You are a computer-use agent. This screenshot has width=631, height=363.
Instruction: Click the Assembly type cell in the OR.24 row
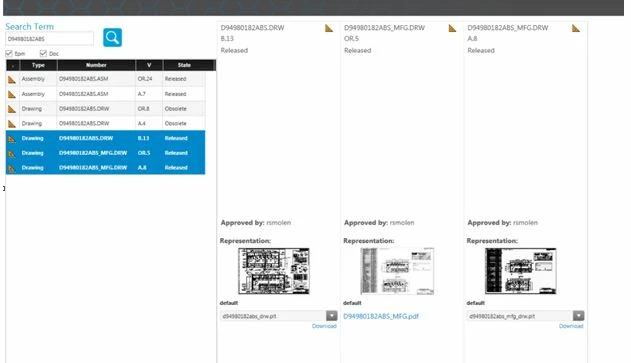(x=33, y=79)
